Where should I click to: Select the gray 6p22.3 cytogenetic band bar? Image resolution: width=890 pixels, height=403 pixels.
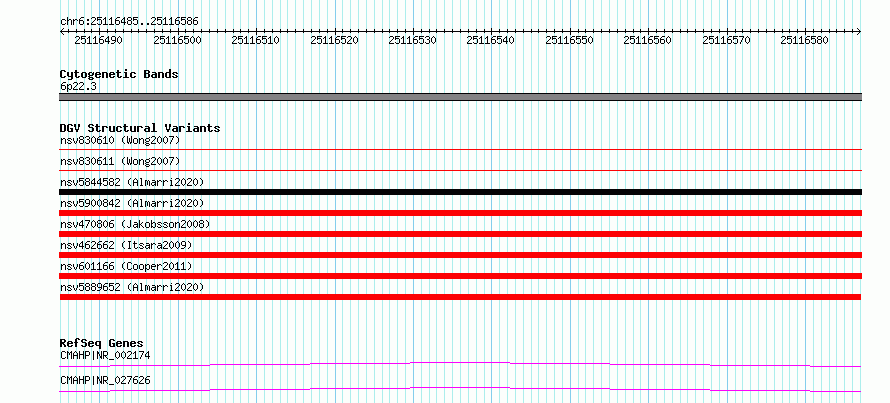click(x=460, y=97)
